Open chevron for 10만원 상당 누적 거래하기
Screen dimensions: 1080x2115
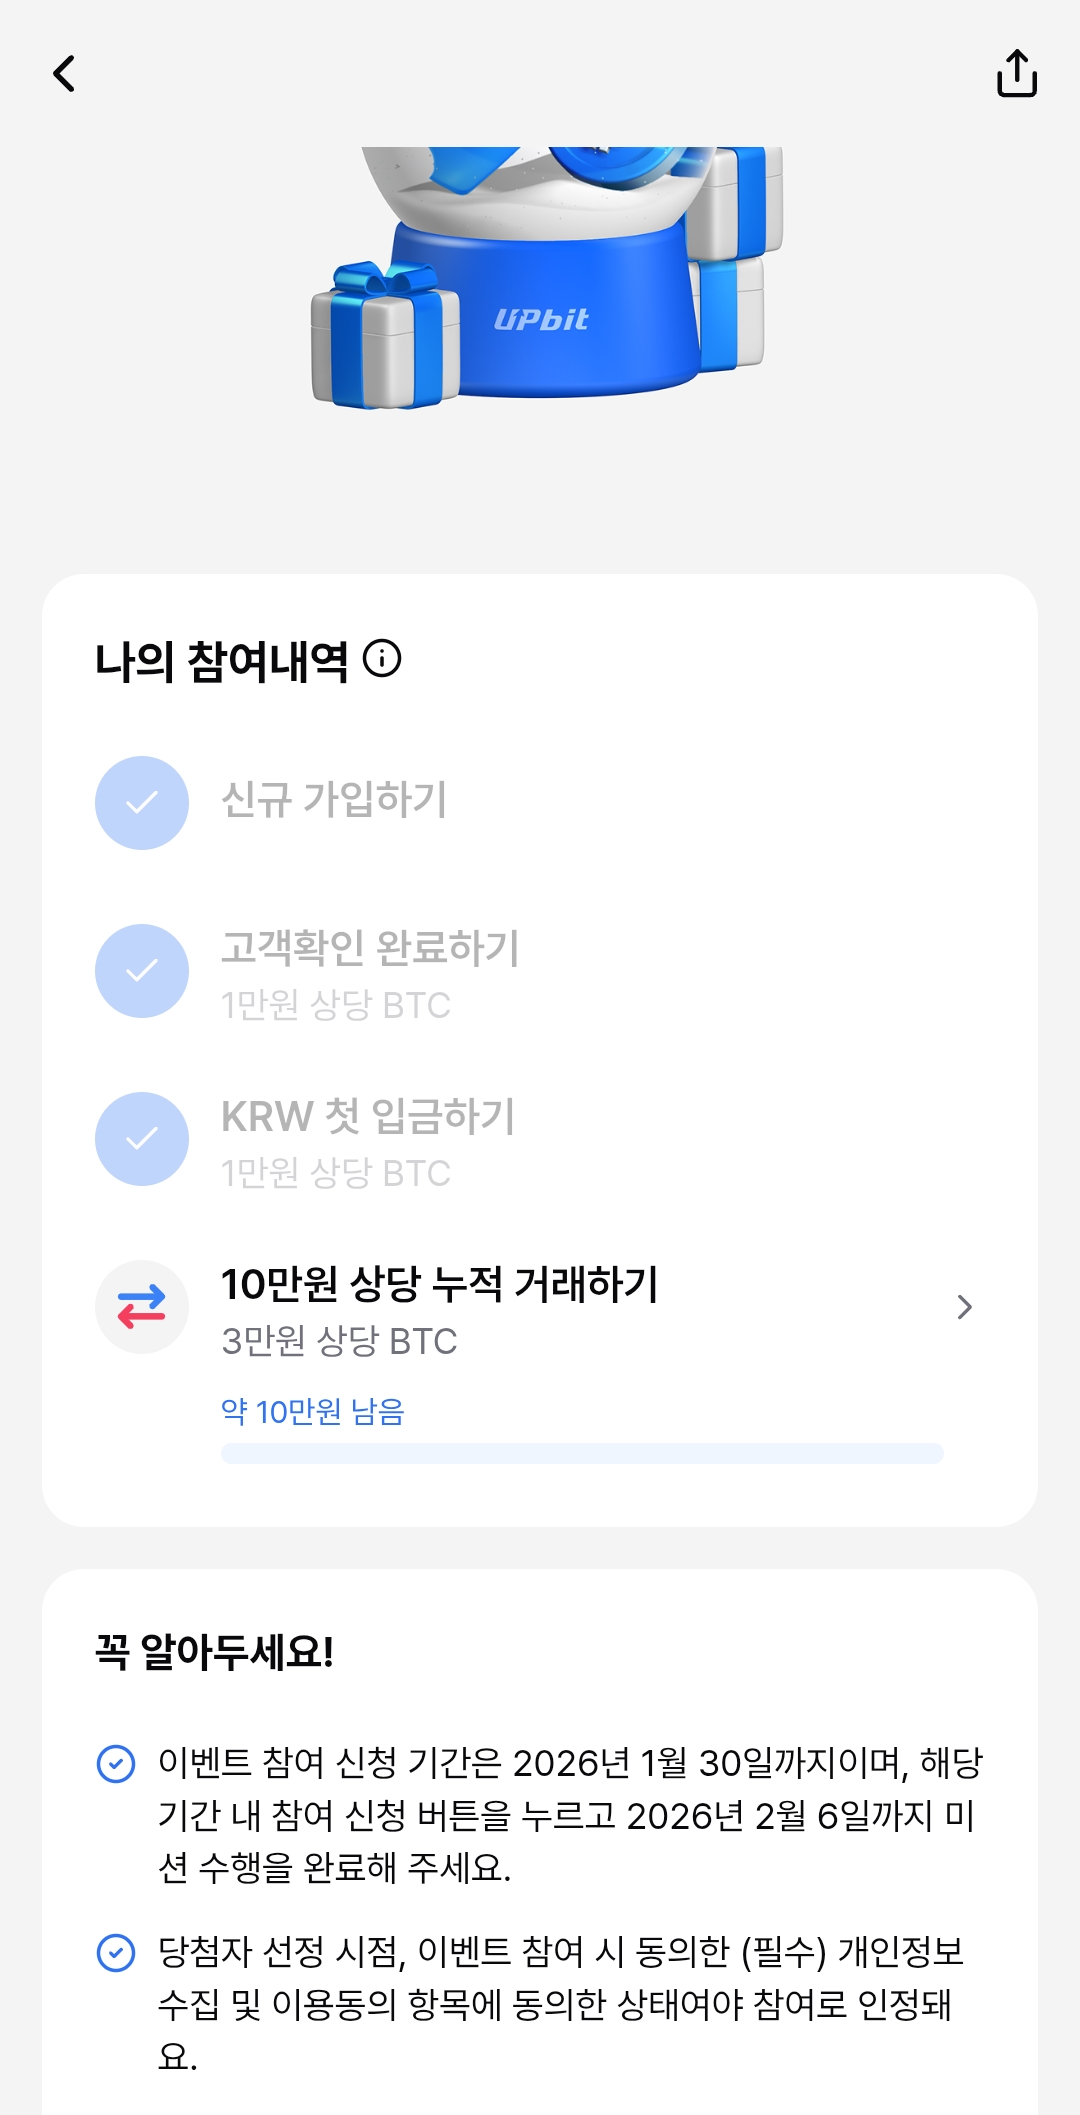coord(964,1307)
